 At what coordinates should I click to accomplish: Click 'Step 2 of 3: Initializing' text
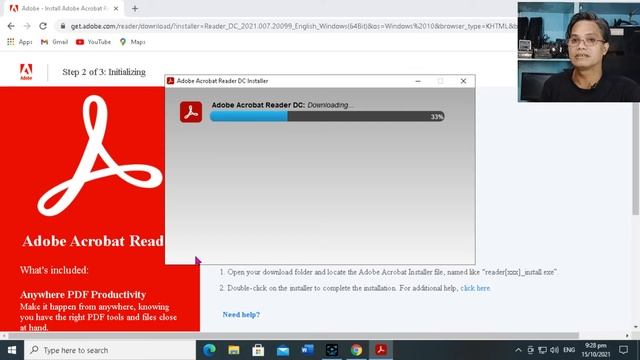[x=104, y=72]
